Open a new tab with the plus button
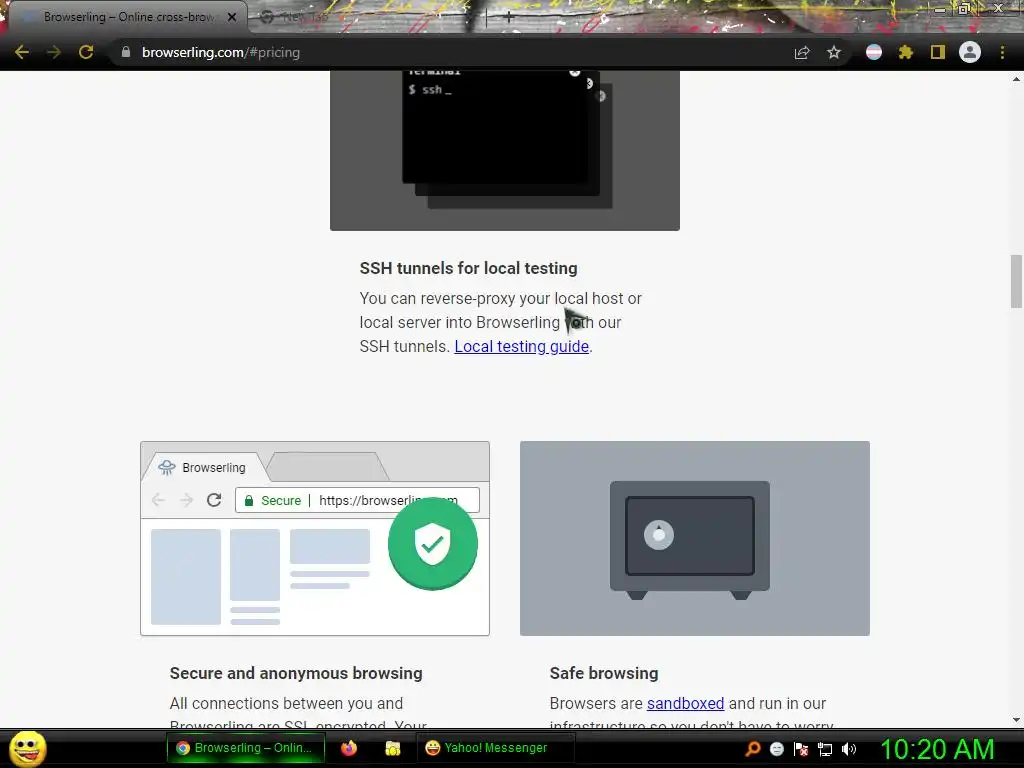The height and width of the screenshot is (768, 1024). (x=509, y=17)
